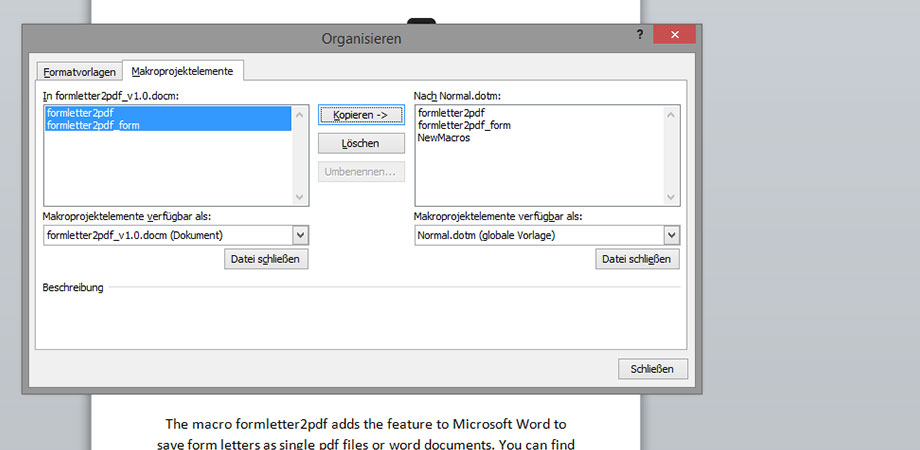Select formletter2pdf_form in the left document list
Viewport: 920px width, 450px height.
tap(92, 125)
